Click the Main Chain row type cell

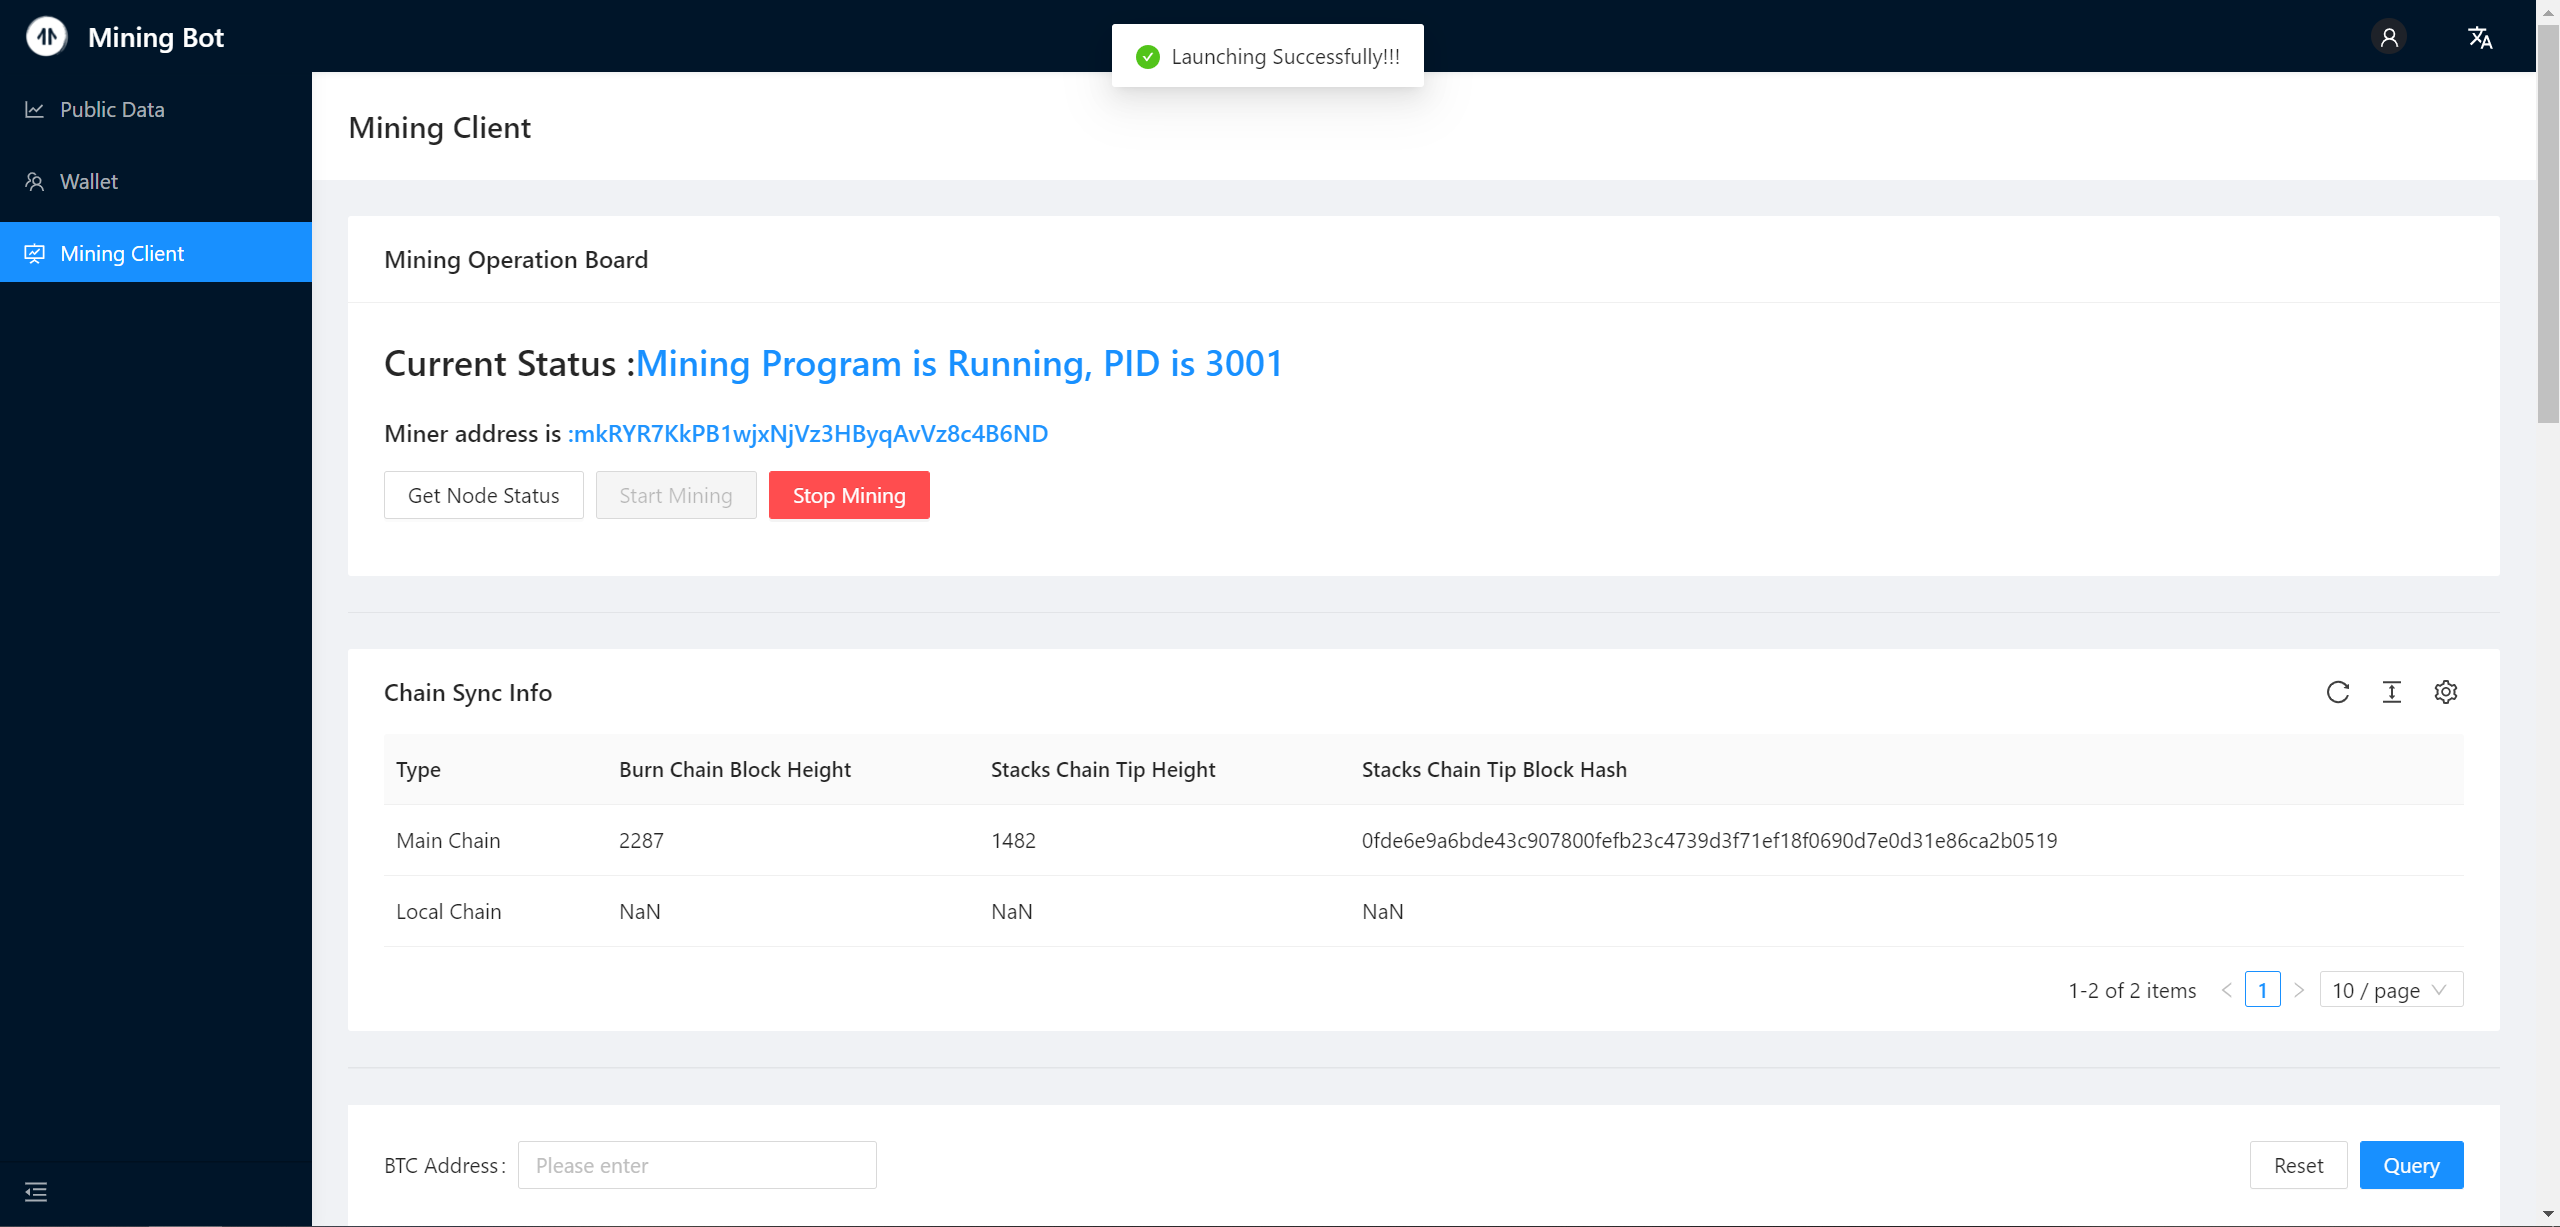448,840
